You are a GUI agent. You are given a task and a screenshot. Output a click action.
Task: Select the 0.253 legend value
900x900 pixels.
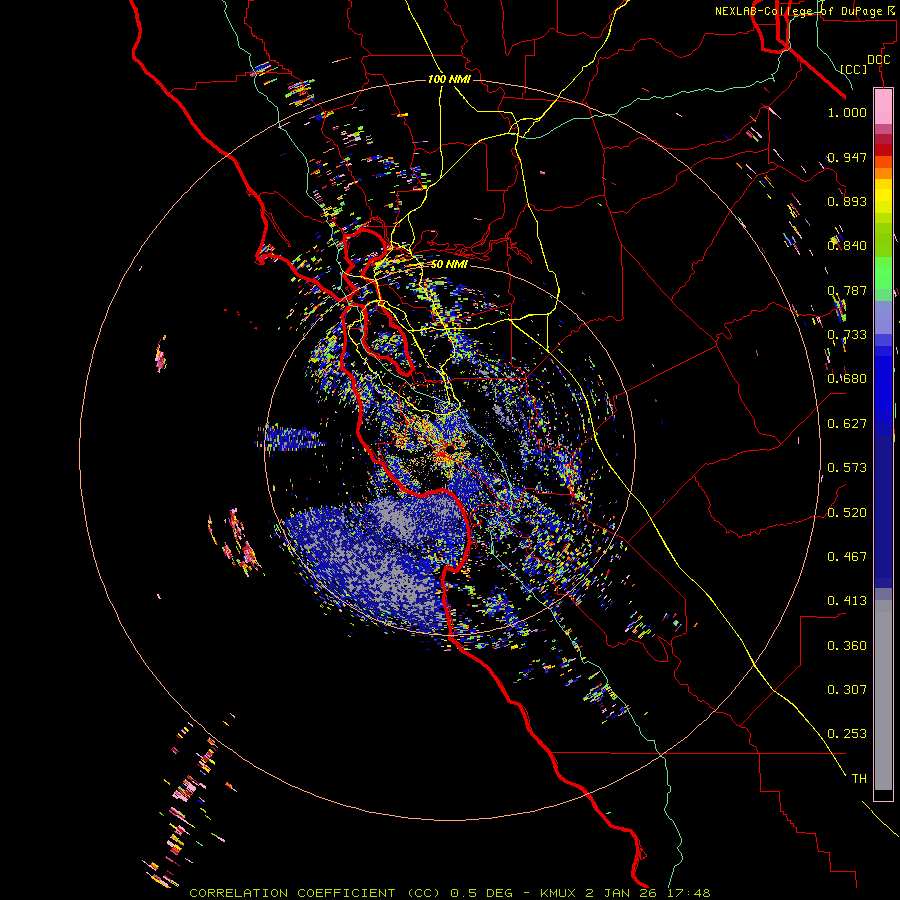point(847,734)
